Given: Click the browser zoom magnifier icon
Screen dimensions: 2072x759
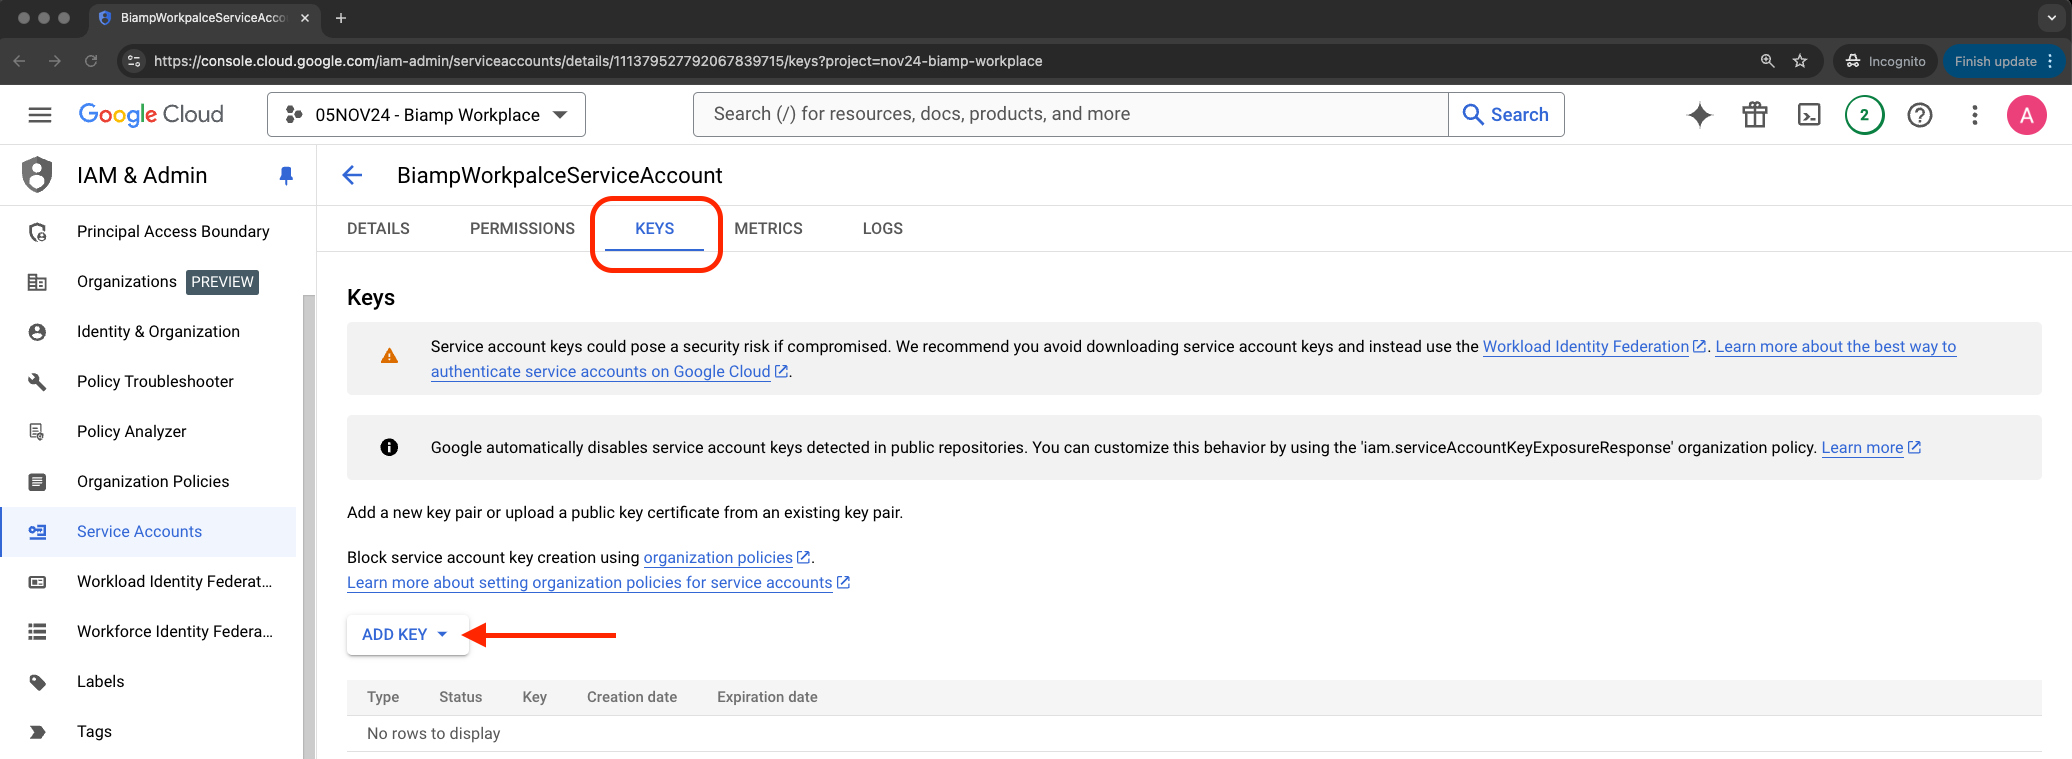Looking at the screenshot, I should 1767,61.
